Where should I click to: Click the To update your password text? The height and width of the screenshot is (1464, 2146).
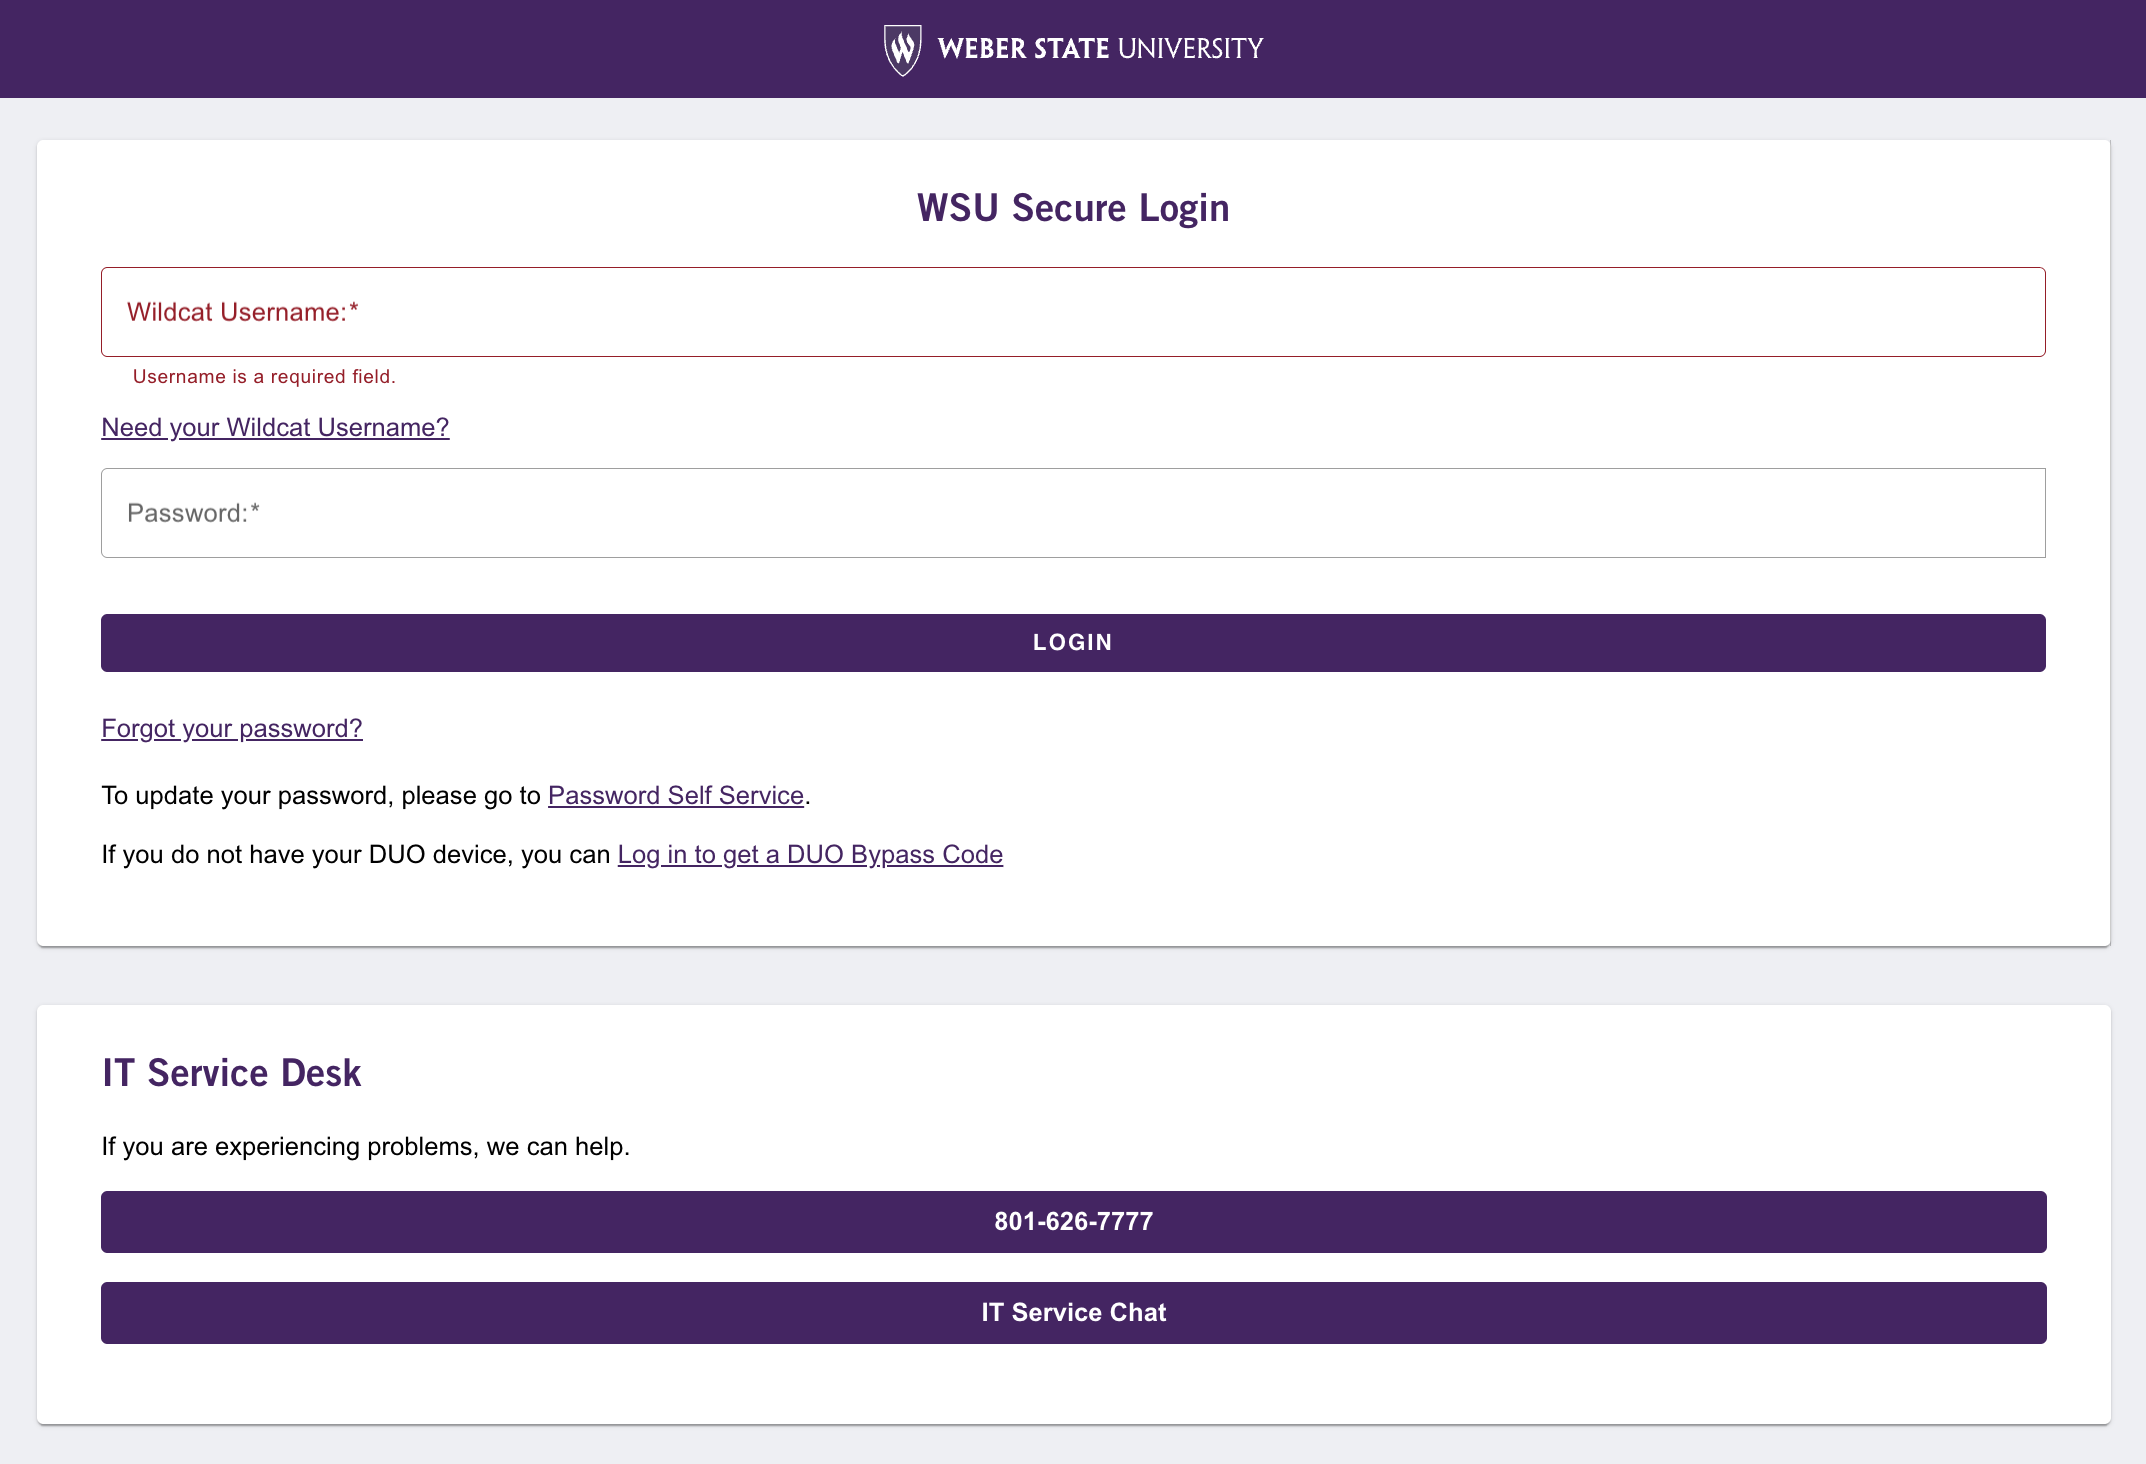320,795
